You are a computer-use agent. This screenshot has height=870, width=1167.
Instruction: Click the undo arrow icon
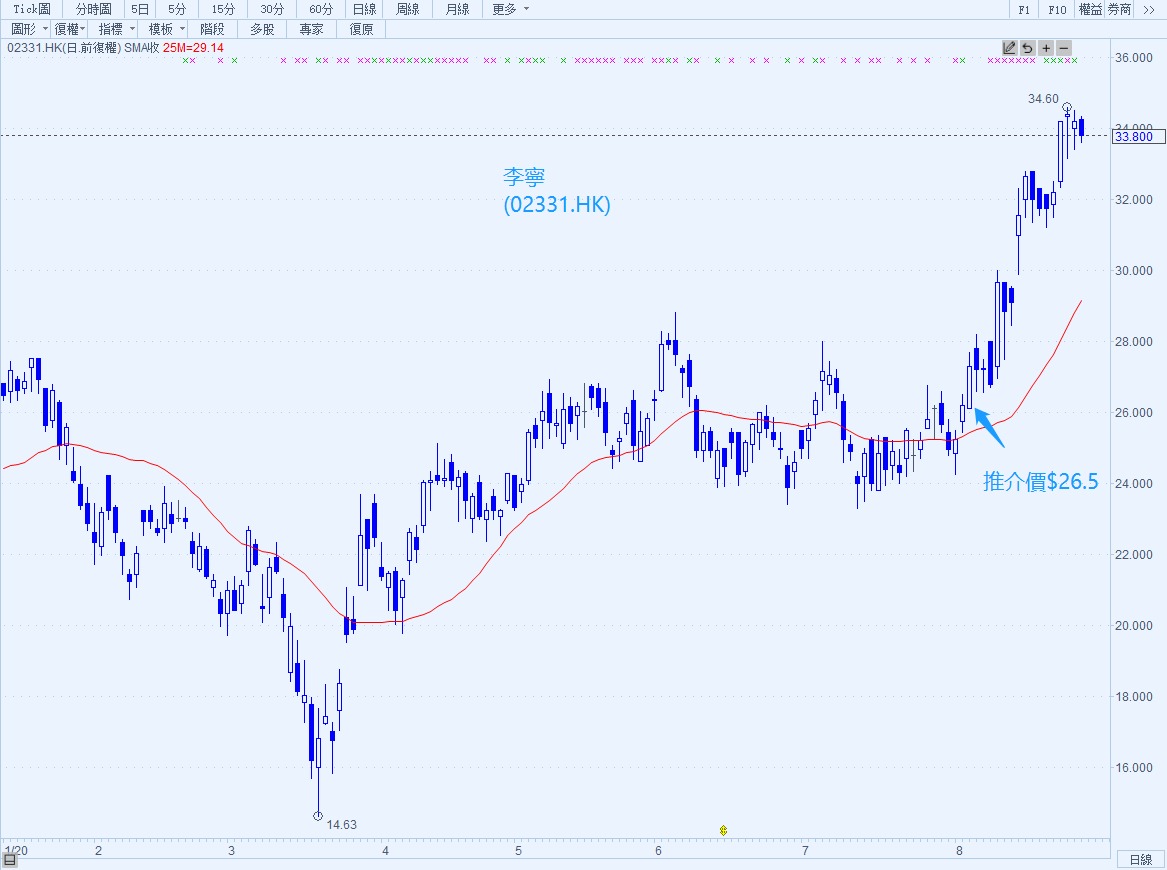(1027, 48)
